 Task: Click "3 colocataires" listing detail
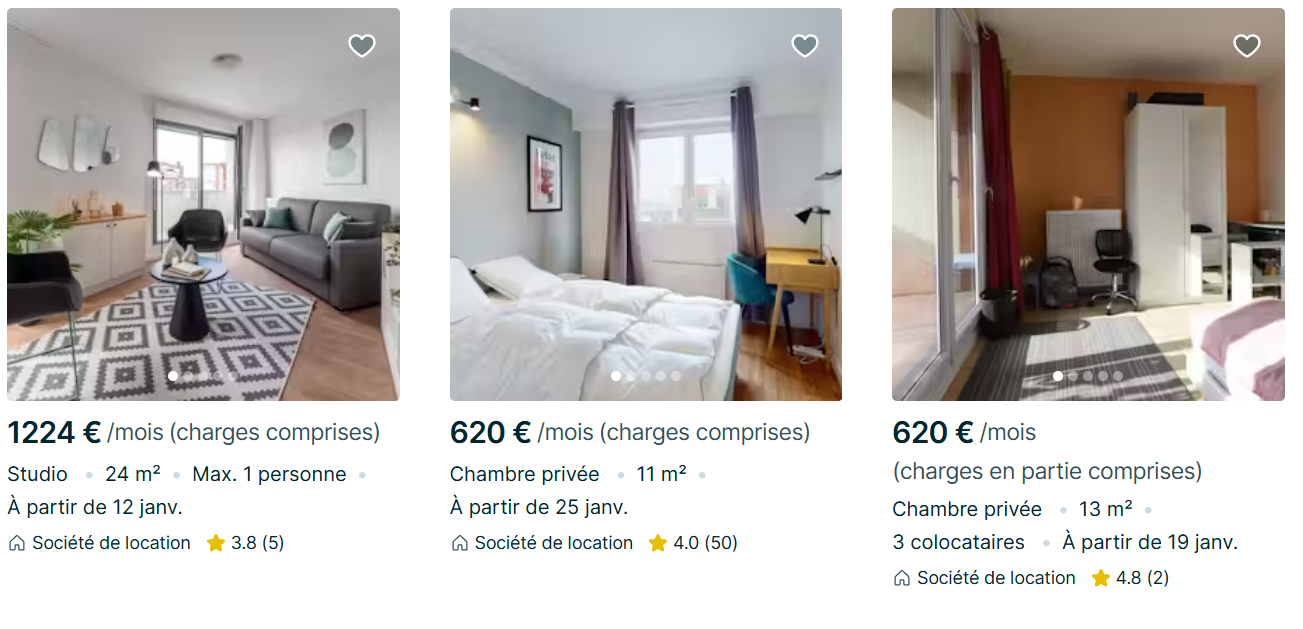coord(959,542)
